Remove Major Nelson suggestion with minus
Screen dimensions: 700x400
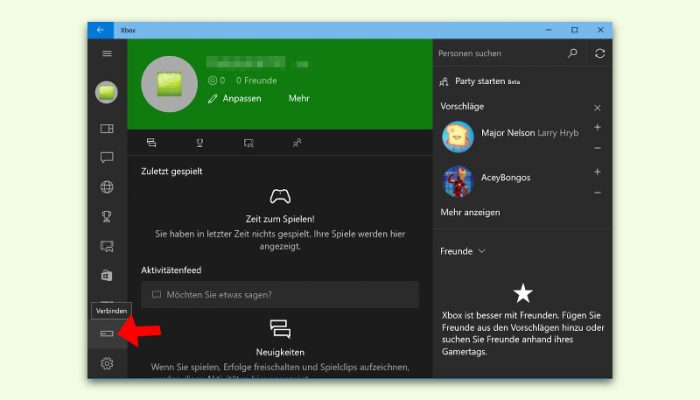pyautogui.click(x=597, y=148)
